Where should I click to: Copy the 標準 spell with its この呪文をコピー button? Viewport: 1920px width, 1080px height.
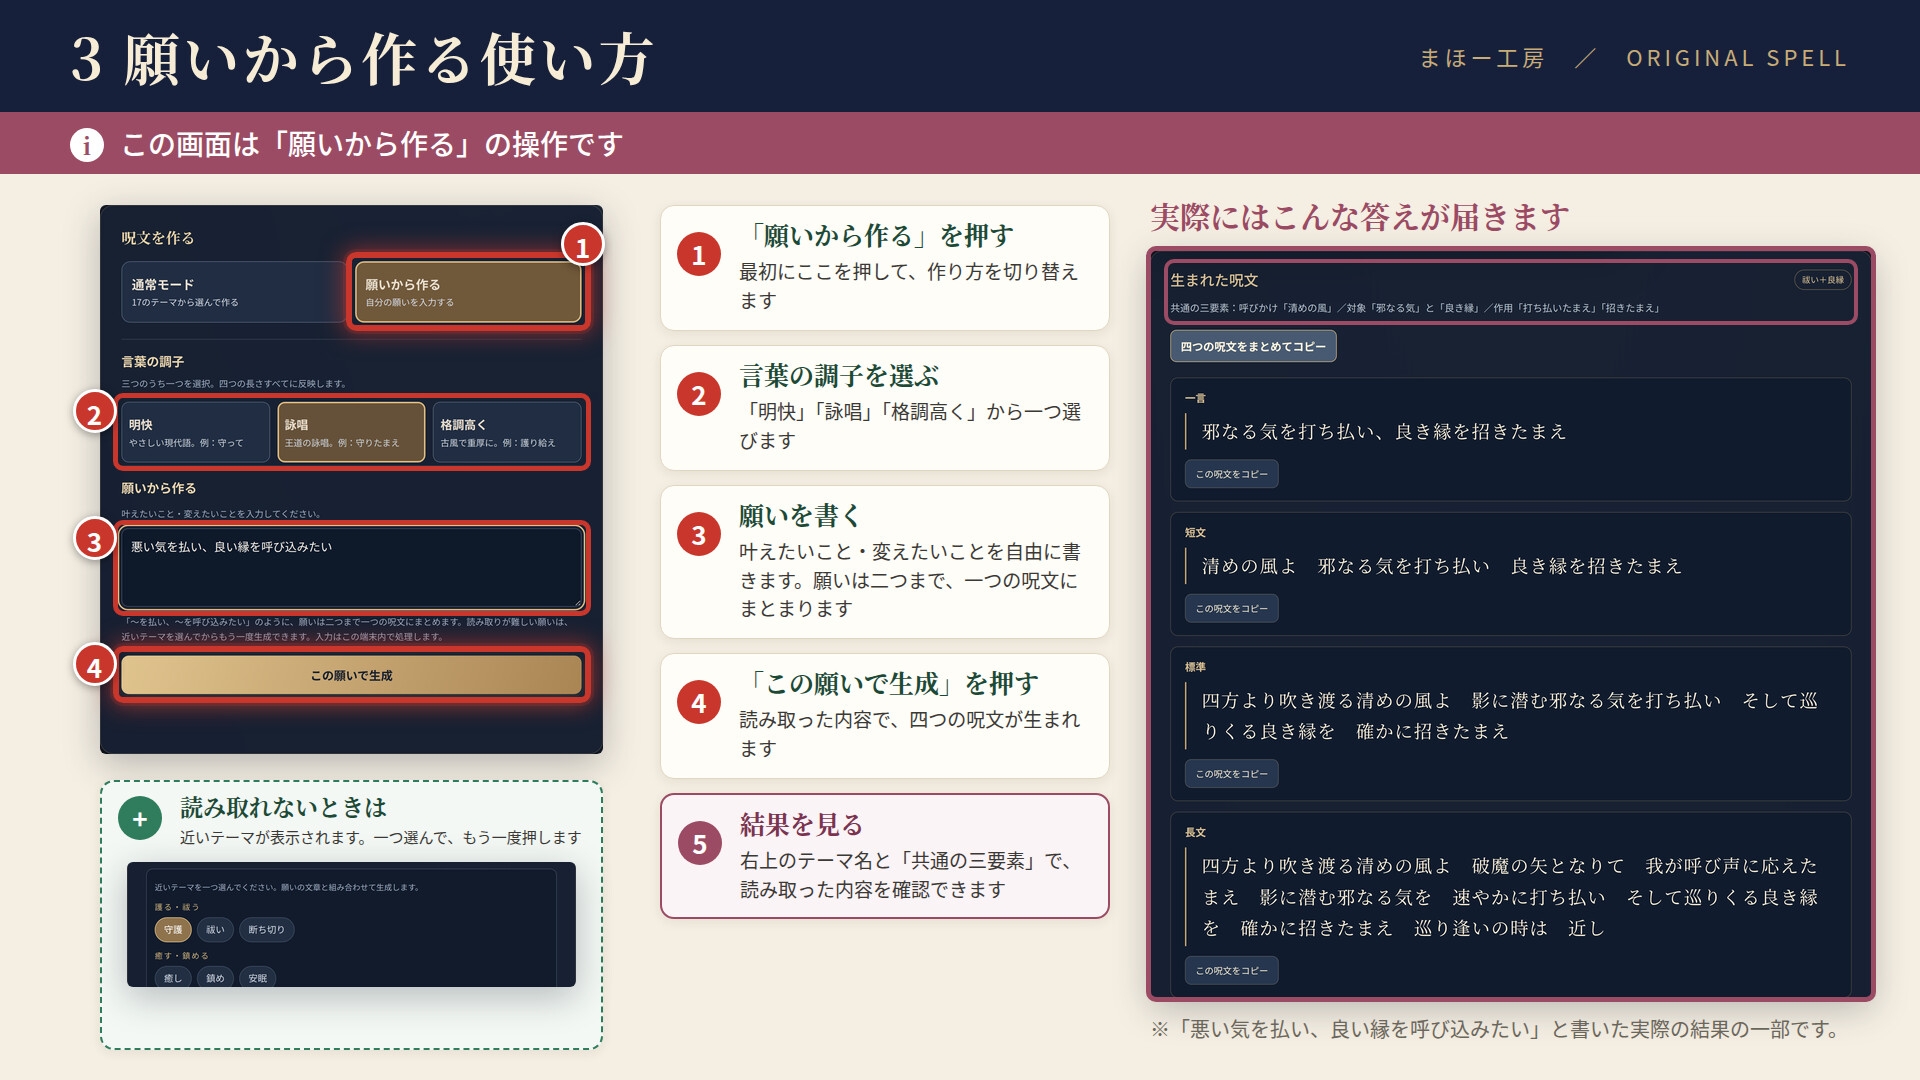point(1231,774)
